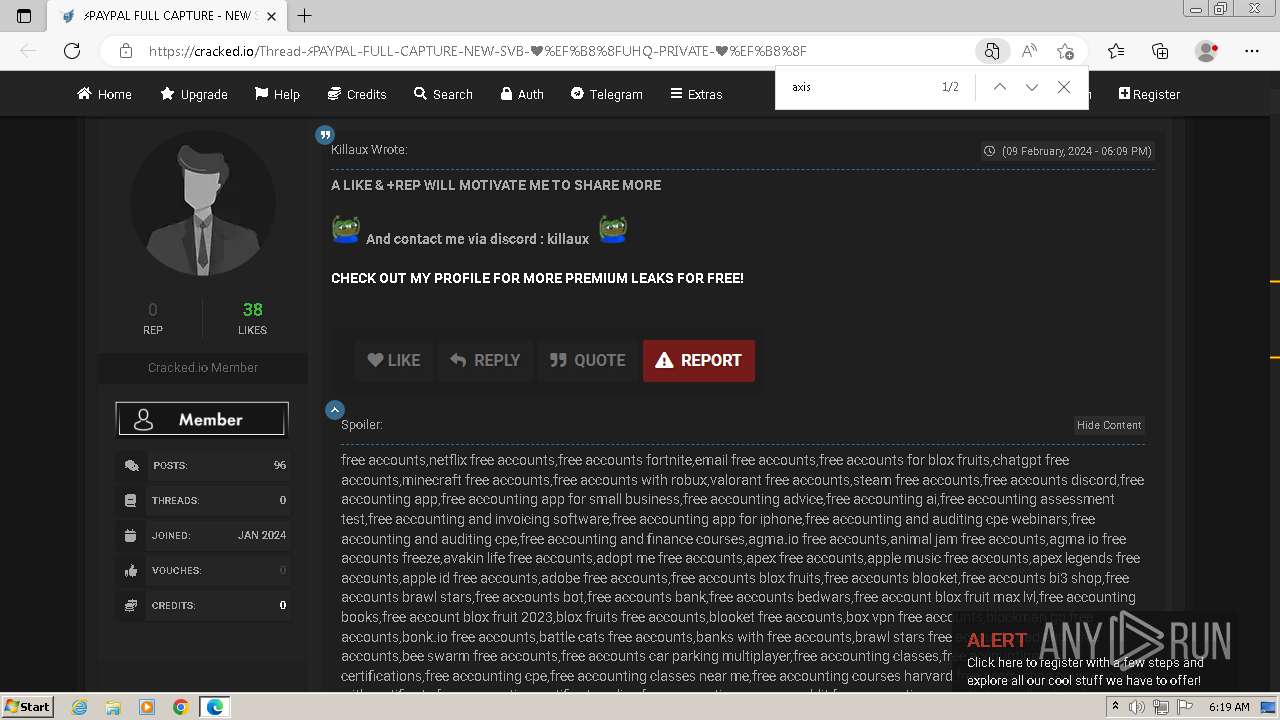This screenshot has height=720, width=1280.
Task: Jump to the previous find result
Action: tap(999, 87)
